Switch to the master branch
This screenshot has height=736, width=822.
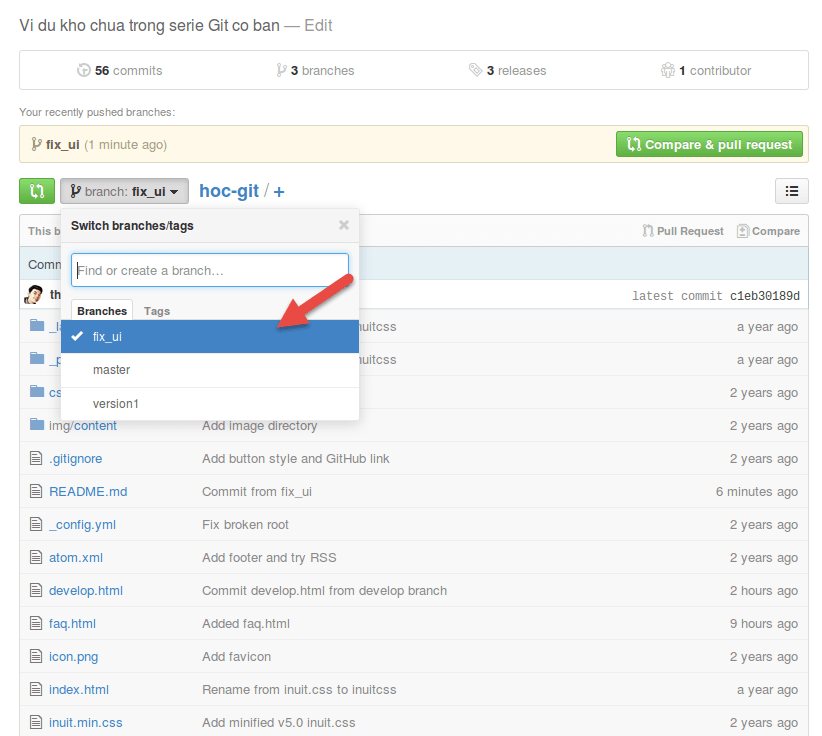[x=210, y=370]
